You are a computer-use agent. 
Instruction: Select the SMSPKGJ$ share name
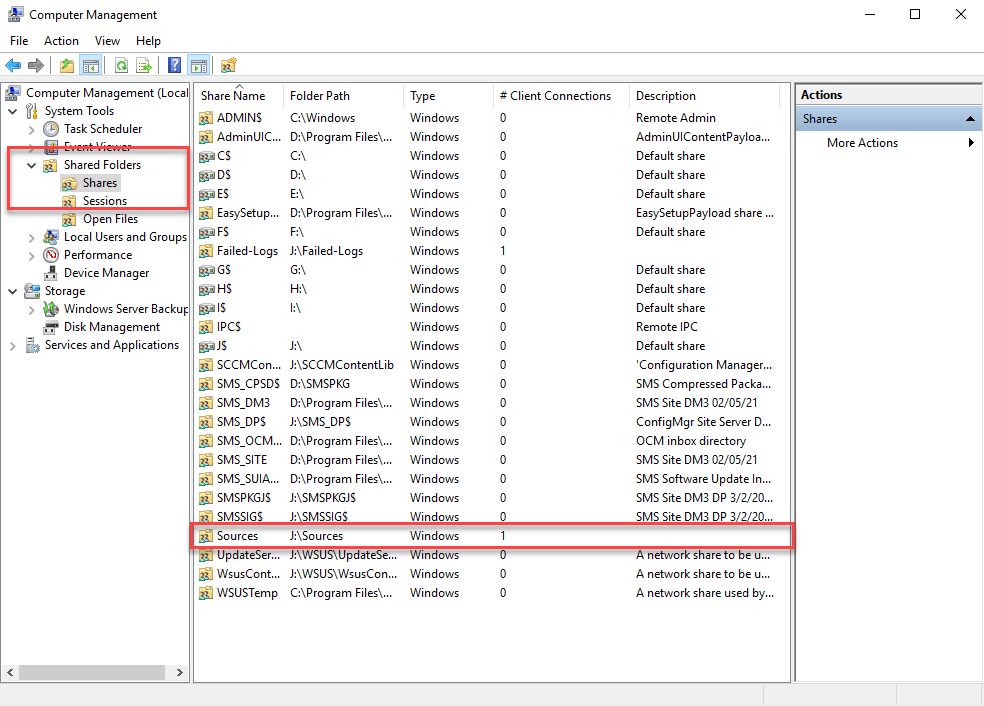click(244, 498)
